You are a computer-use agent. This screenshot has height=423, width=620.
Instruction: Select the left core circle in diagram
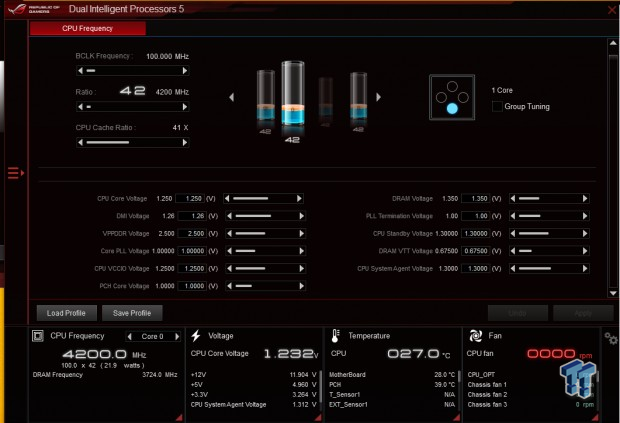pos(441,97)
